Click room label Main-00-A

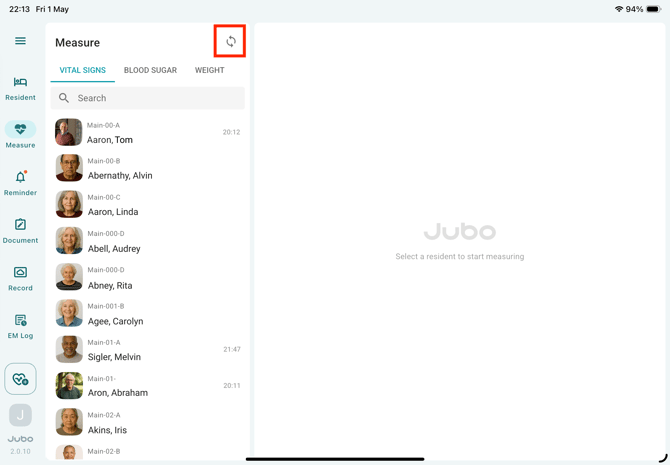click(x=103, y=125)
